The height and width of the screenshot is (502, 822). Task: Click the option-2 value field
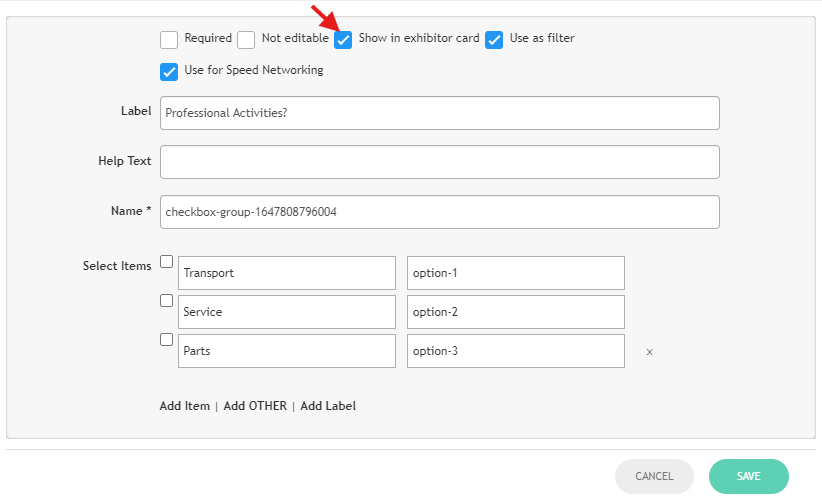click(x=515, y=312)
